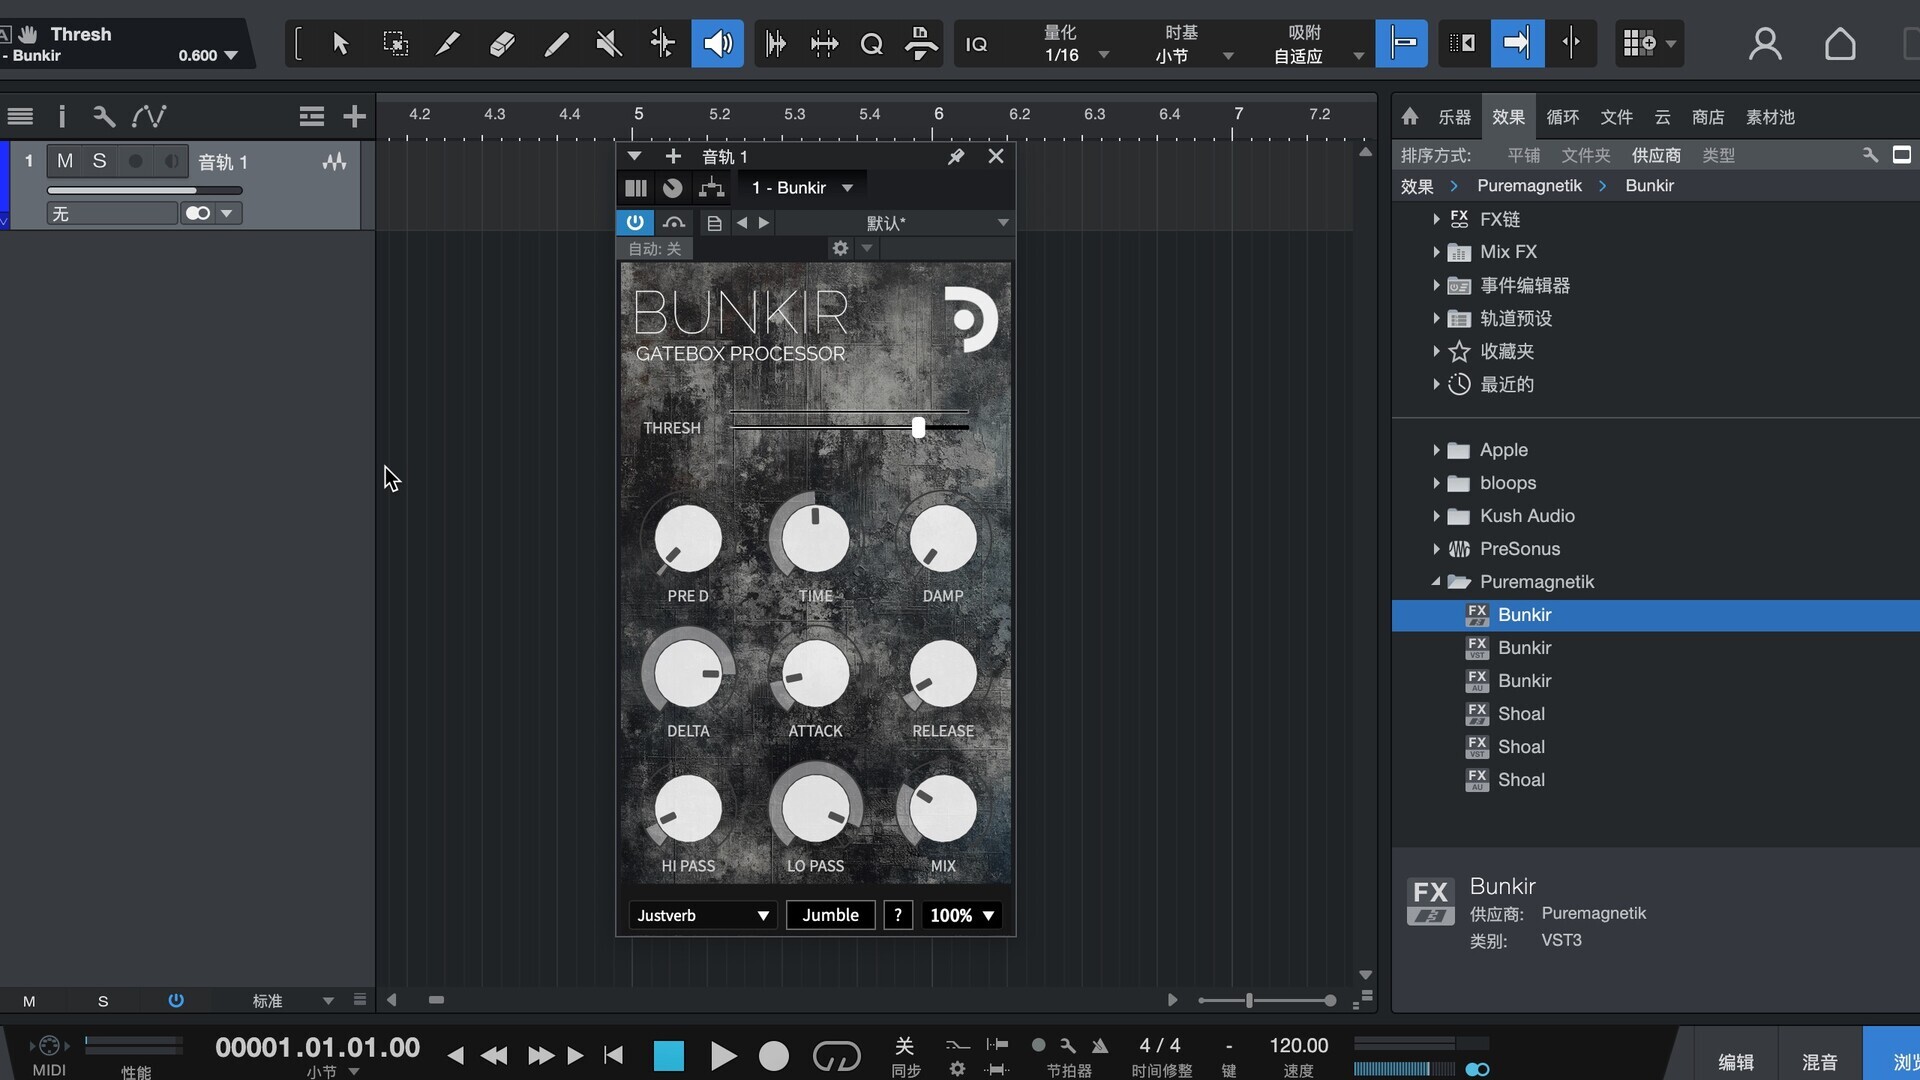Expand the FX链 folder
Image resolution: width=1920 pixels, height=1080 pixels.
click(1436, 219)
